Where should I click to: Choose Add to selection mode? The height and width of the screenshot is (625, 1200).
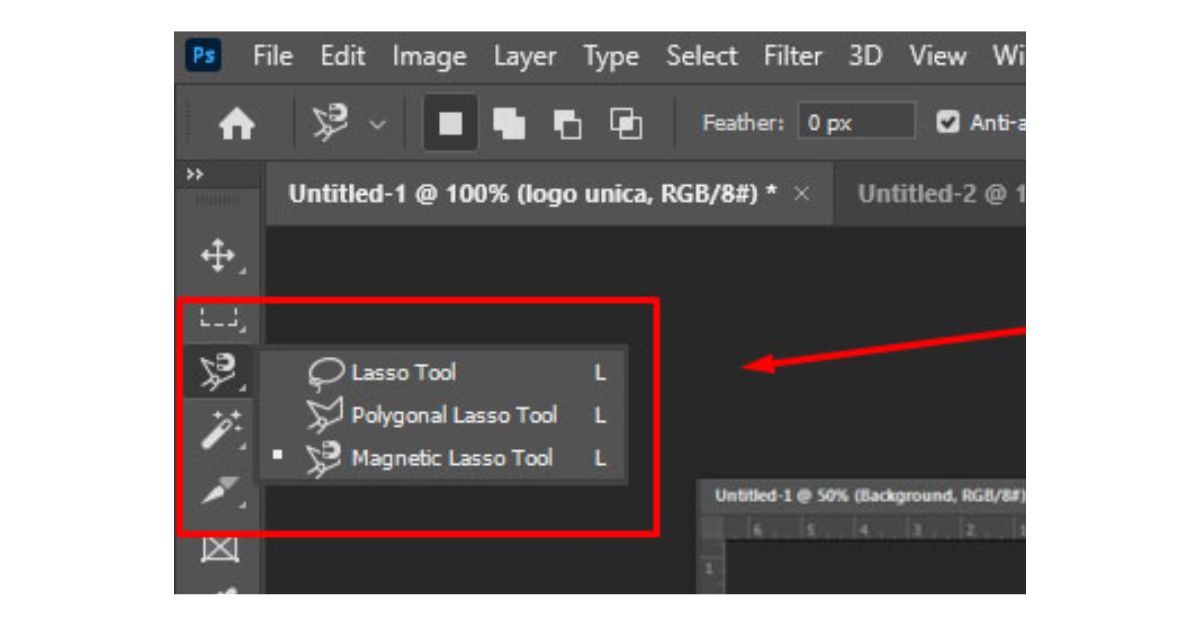[x=509, y=124]
